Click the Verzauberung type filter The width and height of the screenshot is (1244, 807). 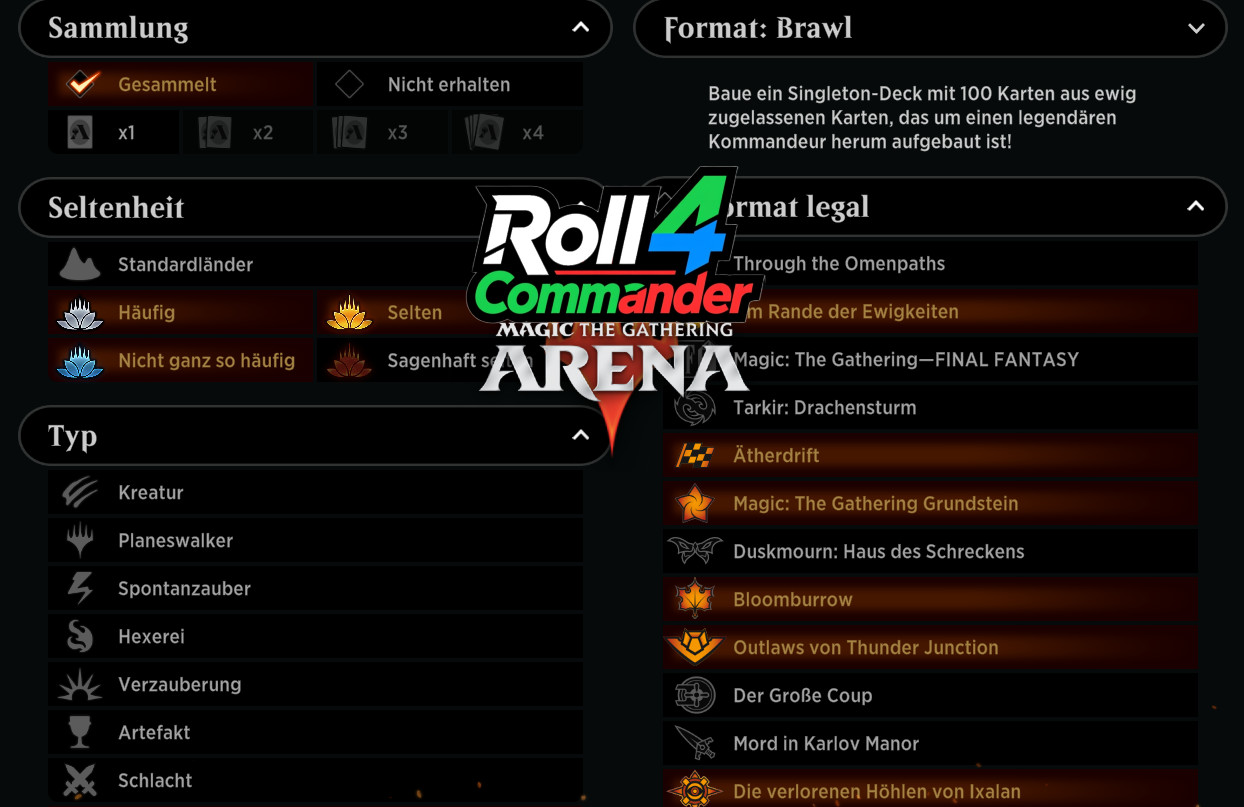(x=315, y=684)
